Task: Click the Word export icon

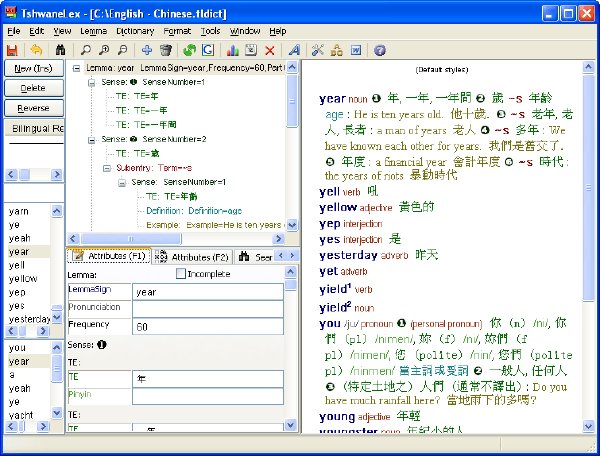Action: pyautogui.click(x=356, y=50)
